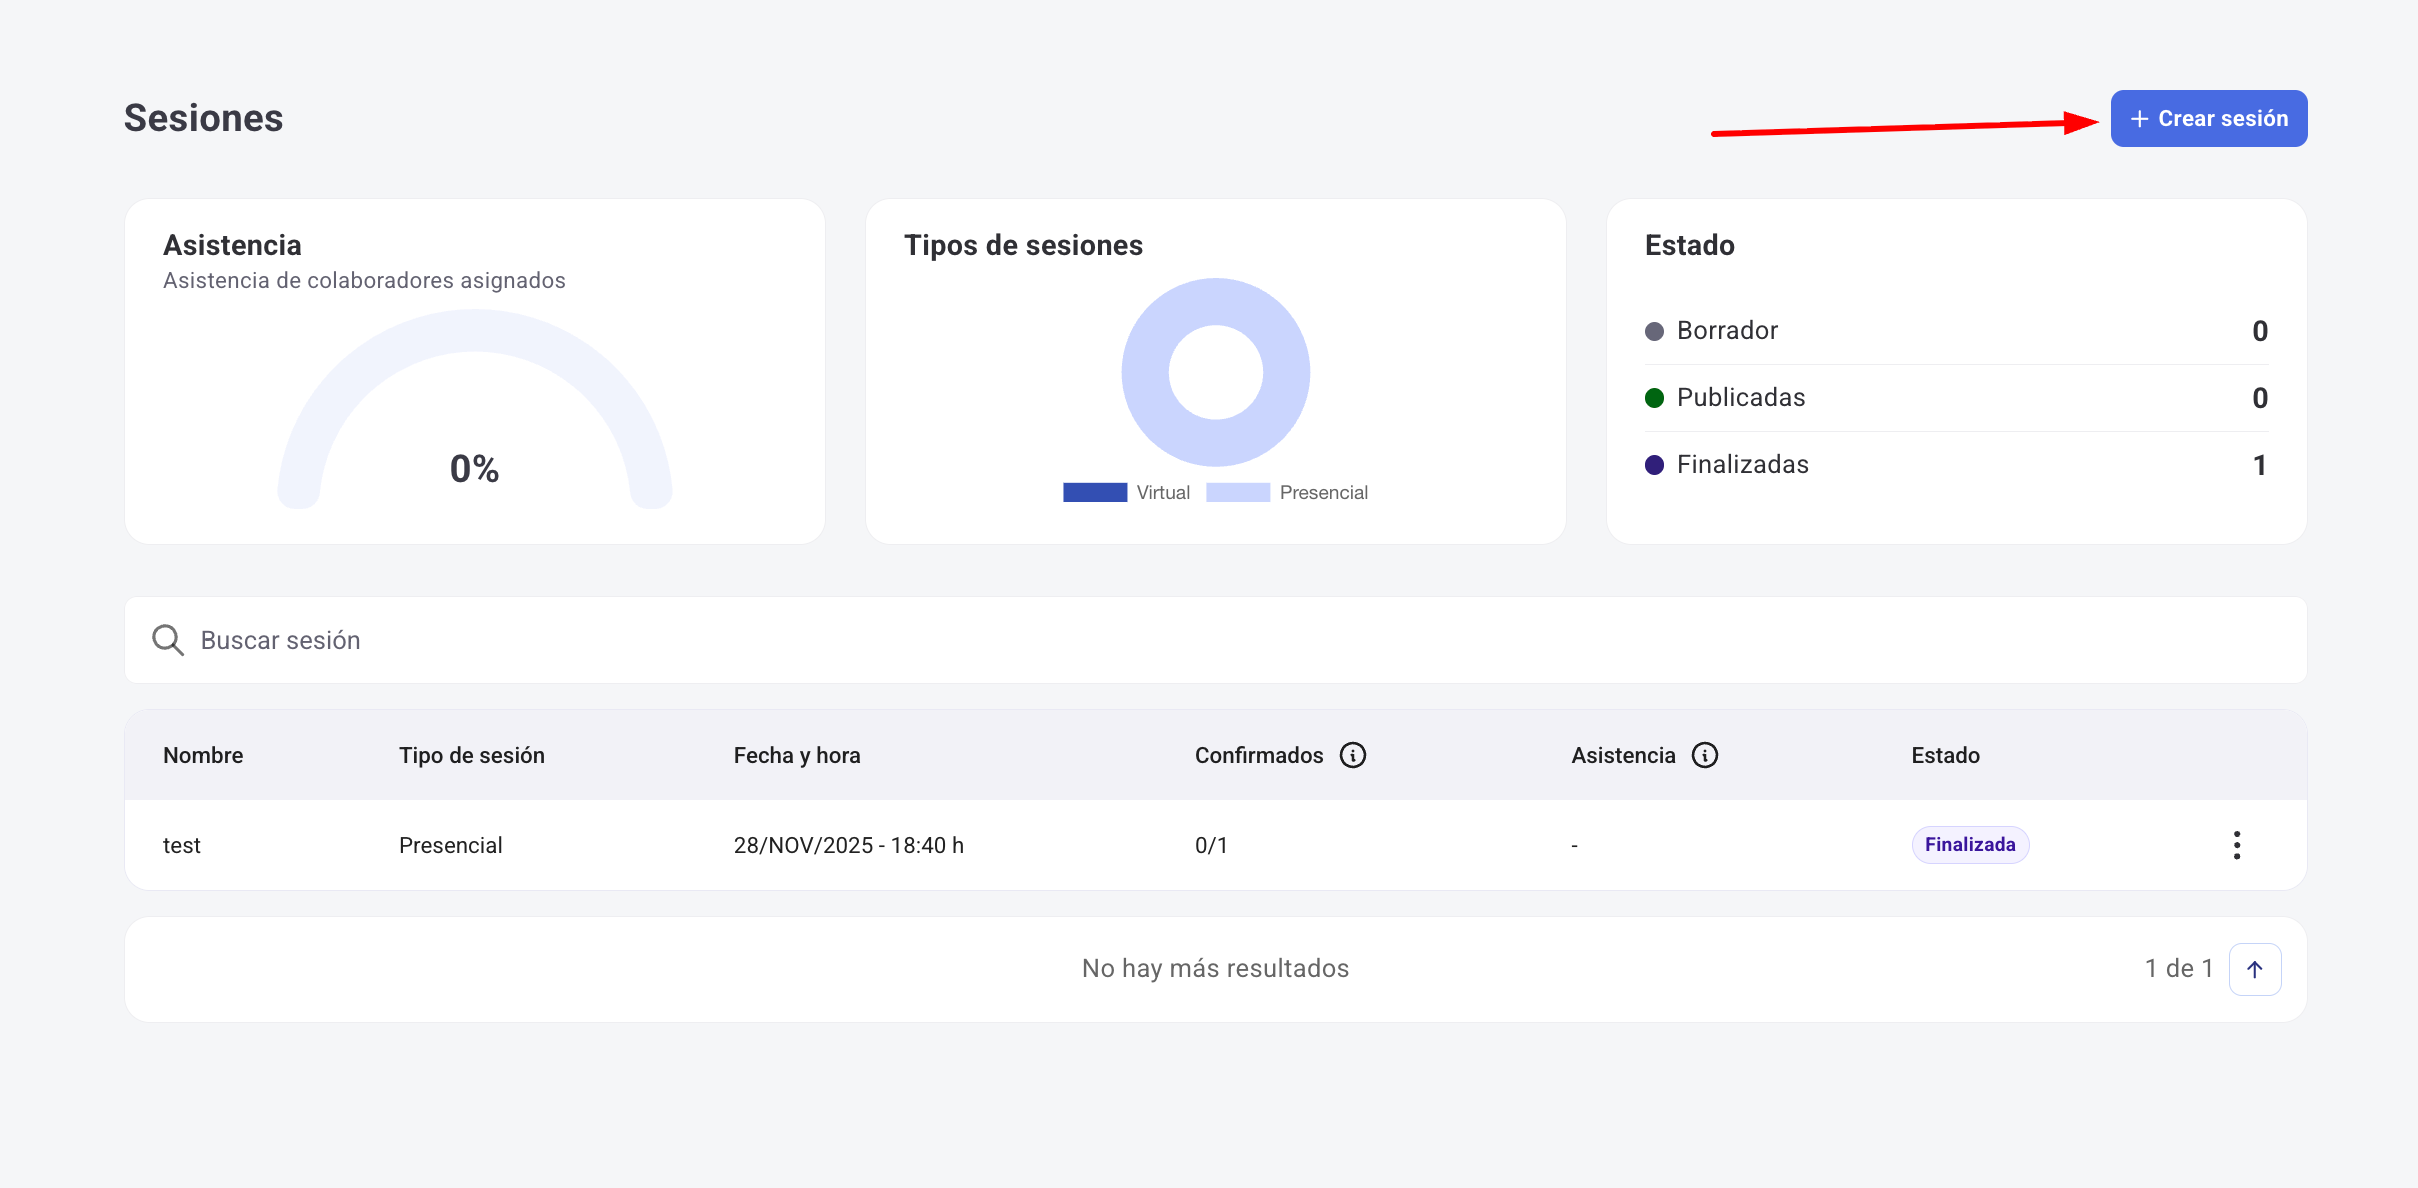Click the info icon next to Confirmados
This screenshot has height=1188, width=2418.
point(1352,755)
